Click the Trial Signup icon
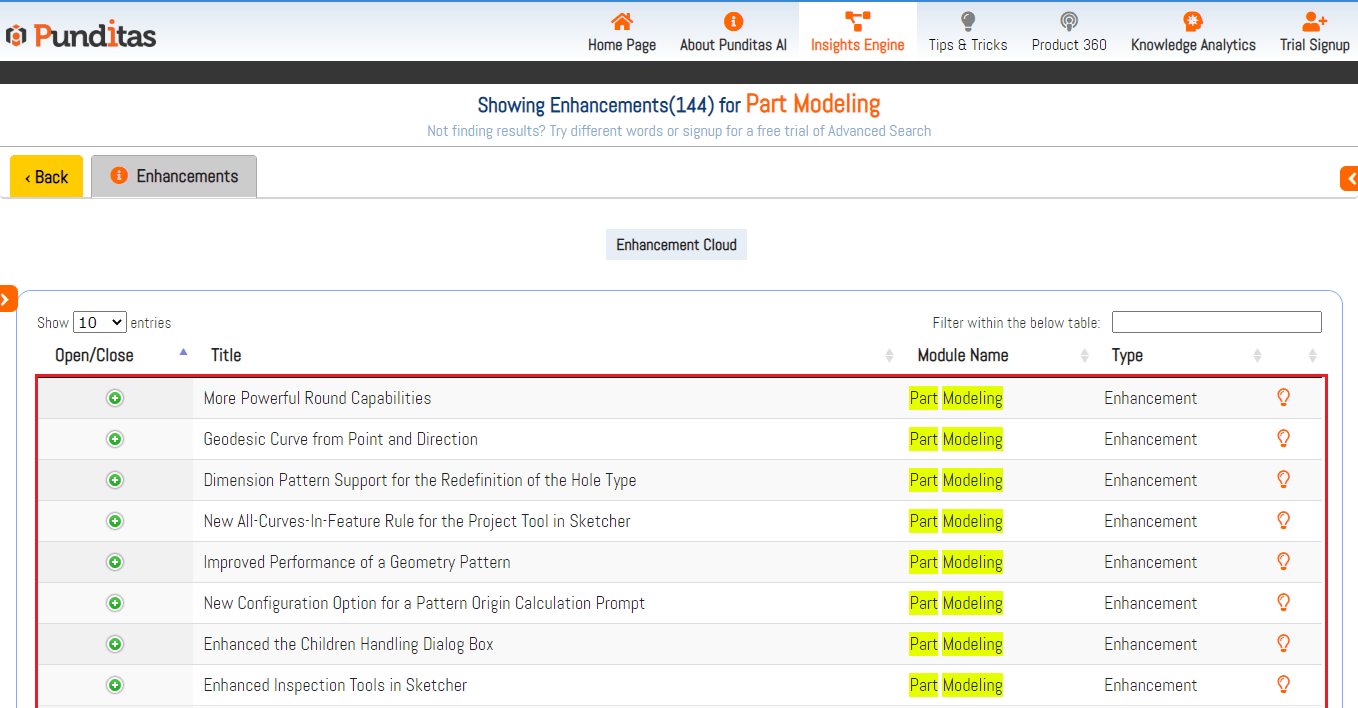Screen dimensions: 1358x708 click(x=1314, y=21)
